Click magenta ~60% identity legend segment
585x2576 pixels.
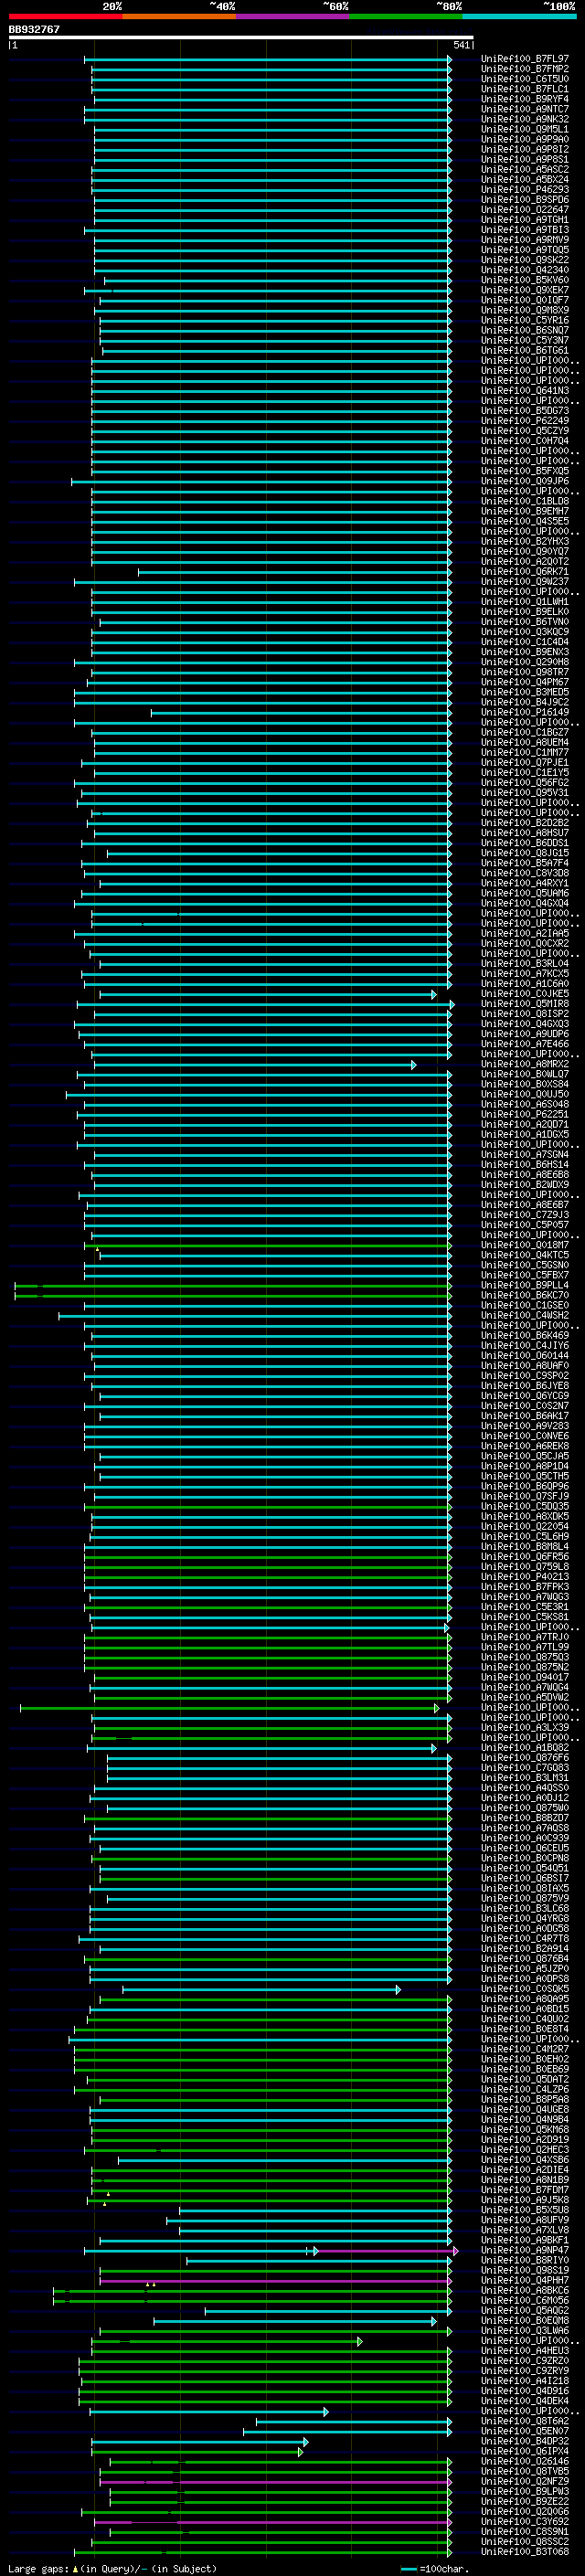coord(293,16)
